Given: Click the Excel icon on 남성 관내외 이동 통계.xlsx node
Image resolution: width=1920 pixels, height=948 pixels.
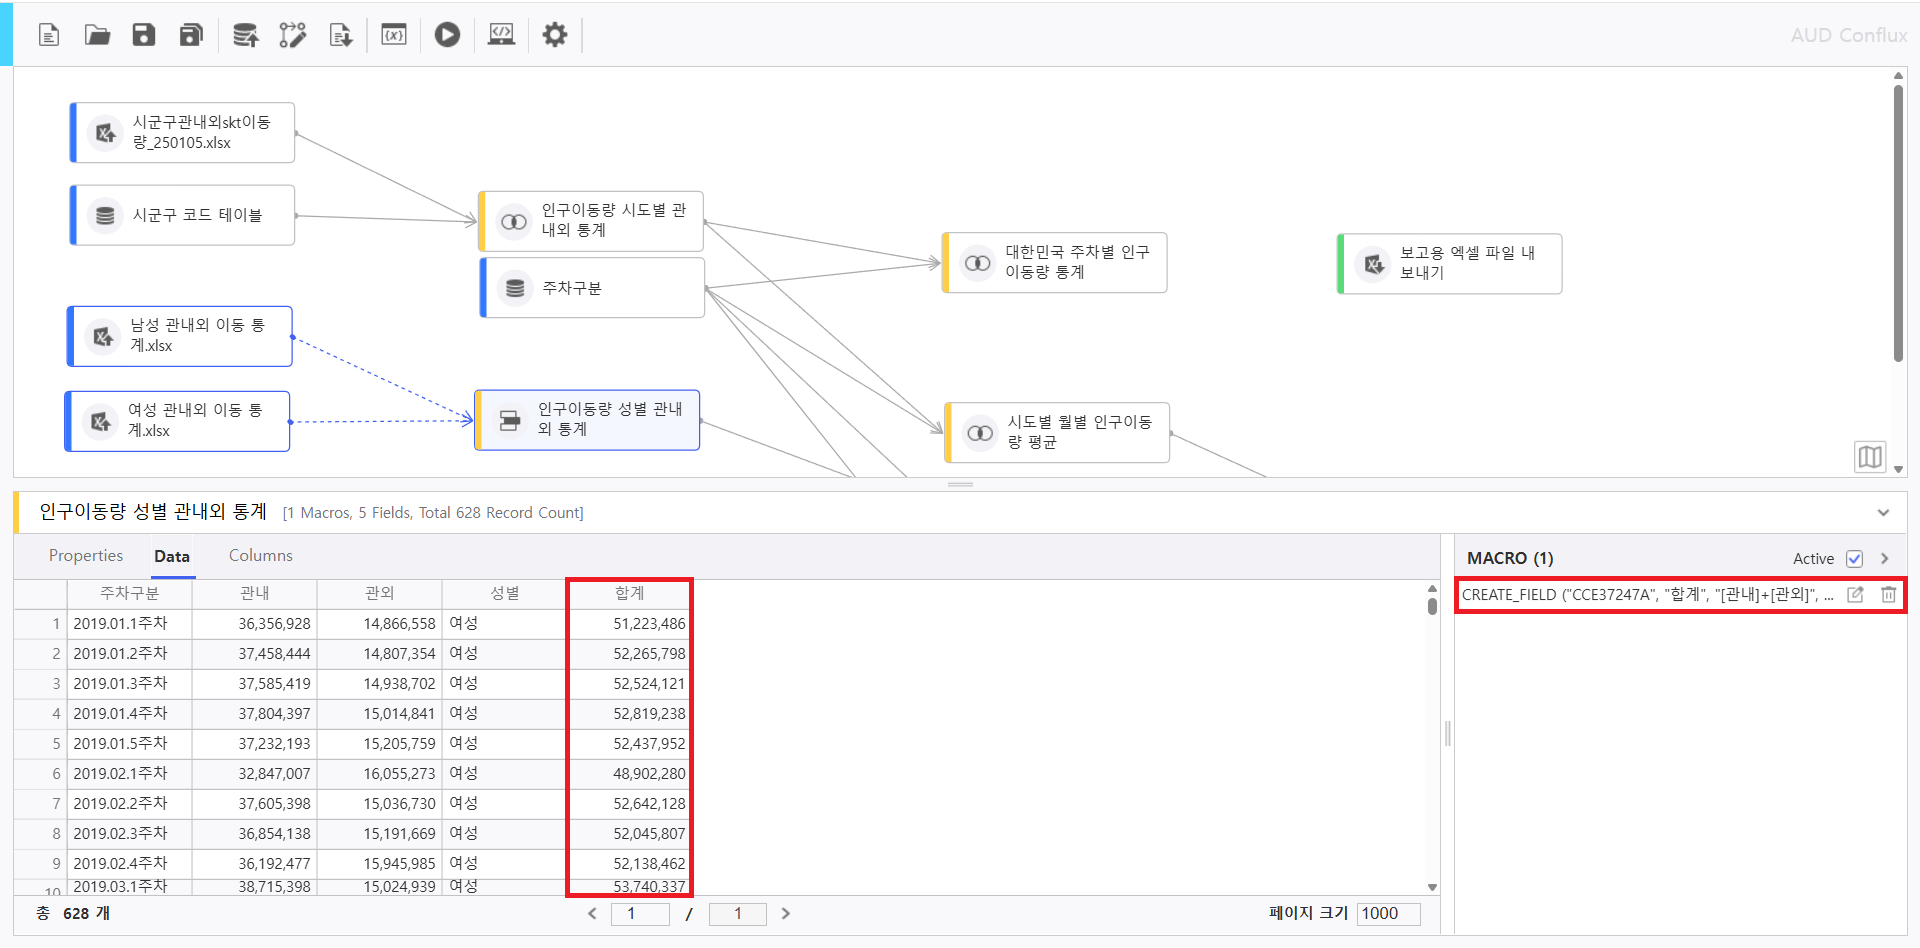Looking at the screenshot, I should click(103, 337).
